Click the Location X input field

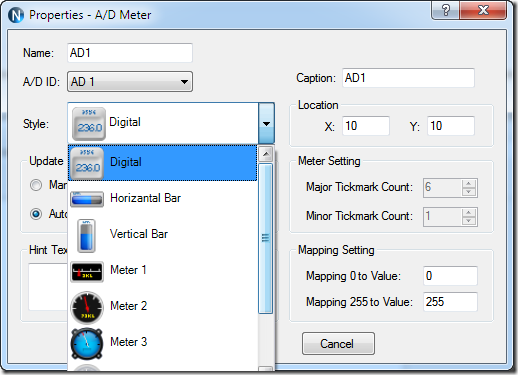pyautogui.click(x=366, y=126)
